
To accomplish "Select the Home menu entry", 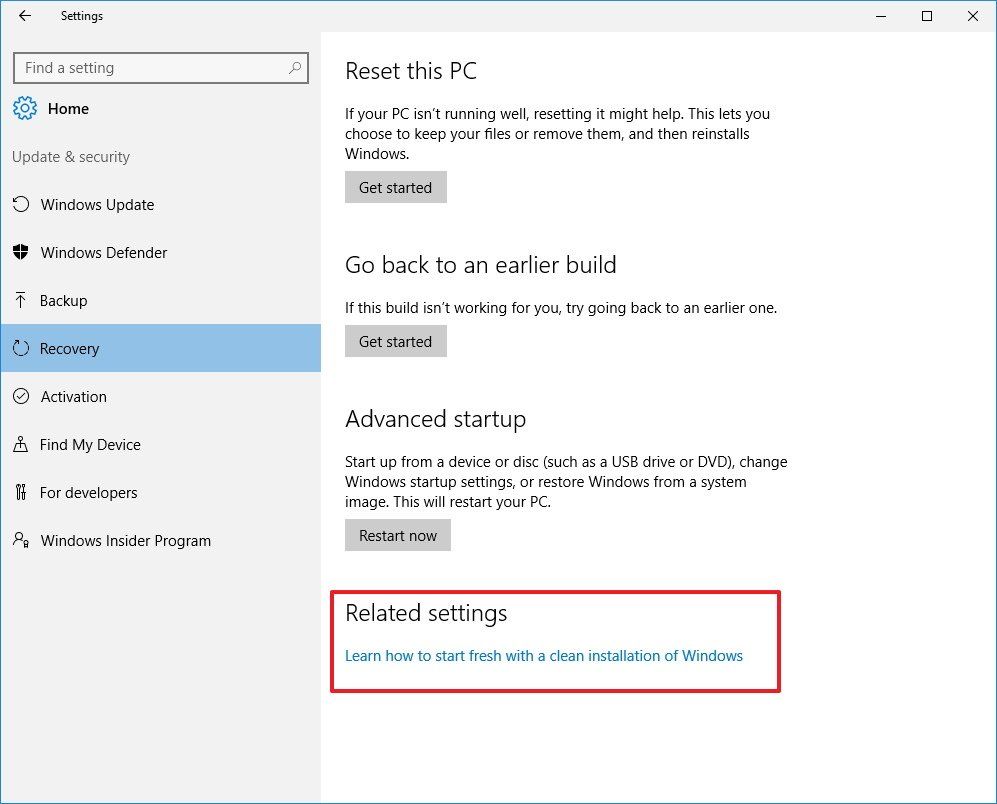I will (x=68, y=108).
